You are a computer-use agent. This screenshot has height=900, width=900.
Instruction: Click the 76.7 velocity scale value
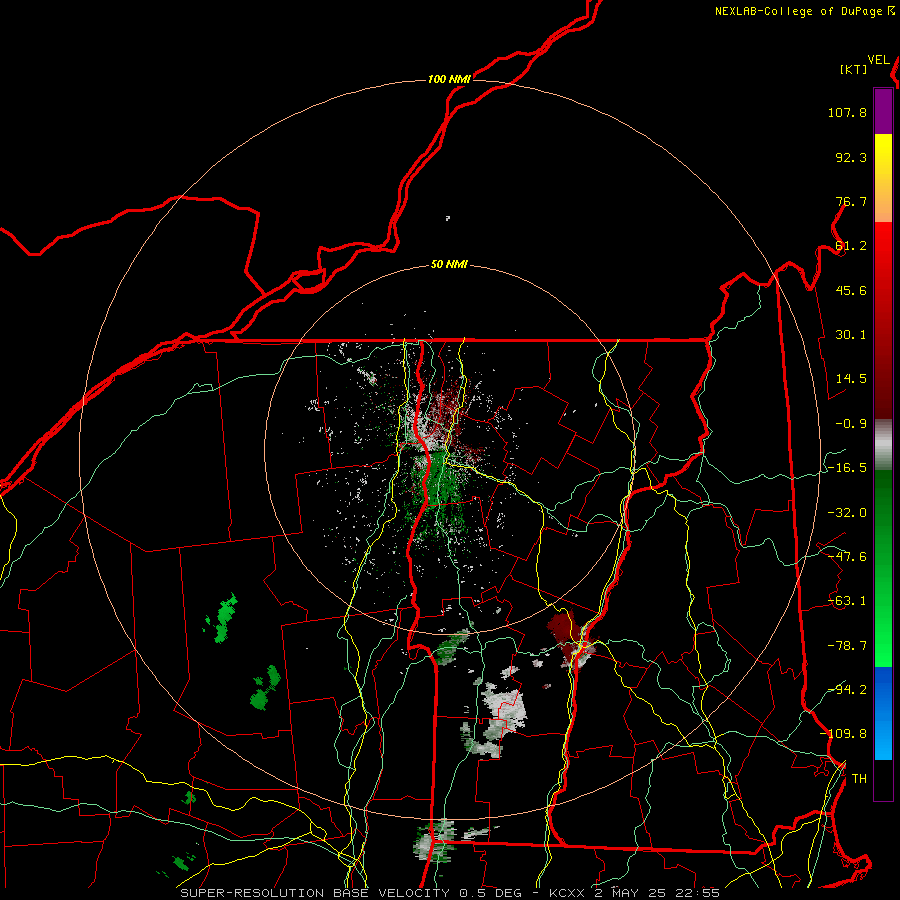pyautogui.click(x=851, y=201)
